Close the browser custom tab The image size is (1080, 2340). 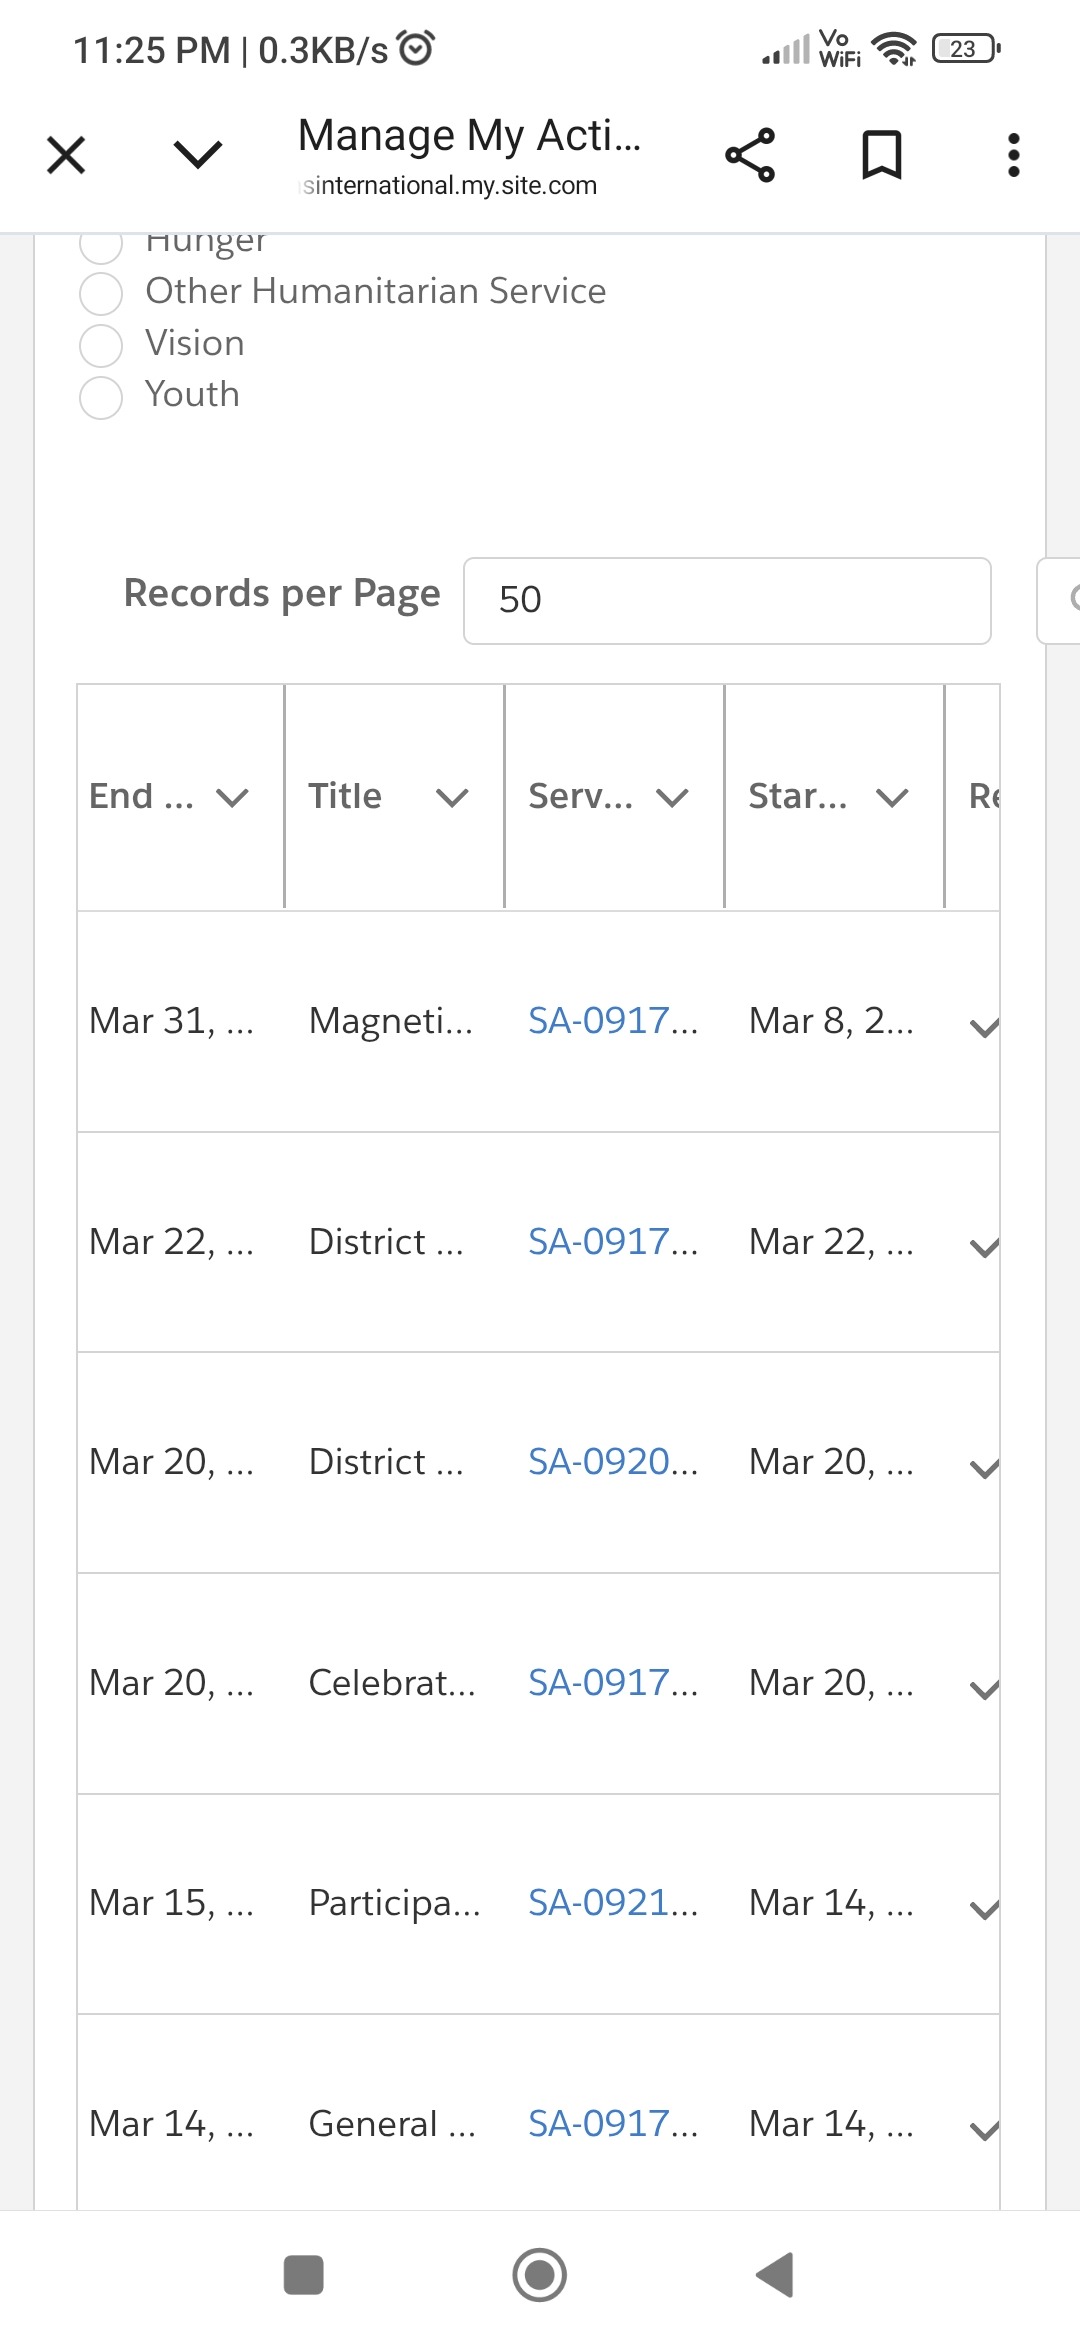click(64, 153)
